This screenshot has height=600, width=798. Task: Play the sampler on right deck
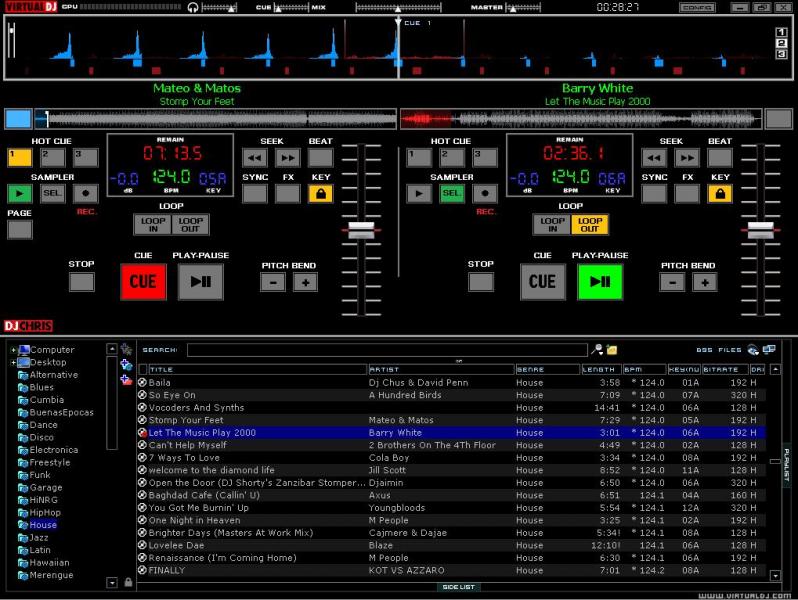(419, 193)
